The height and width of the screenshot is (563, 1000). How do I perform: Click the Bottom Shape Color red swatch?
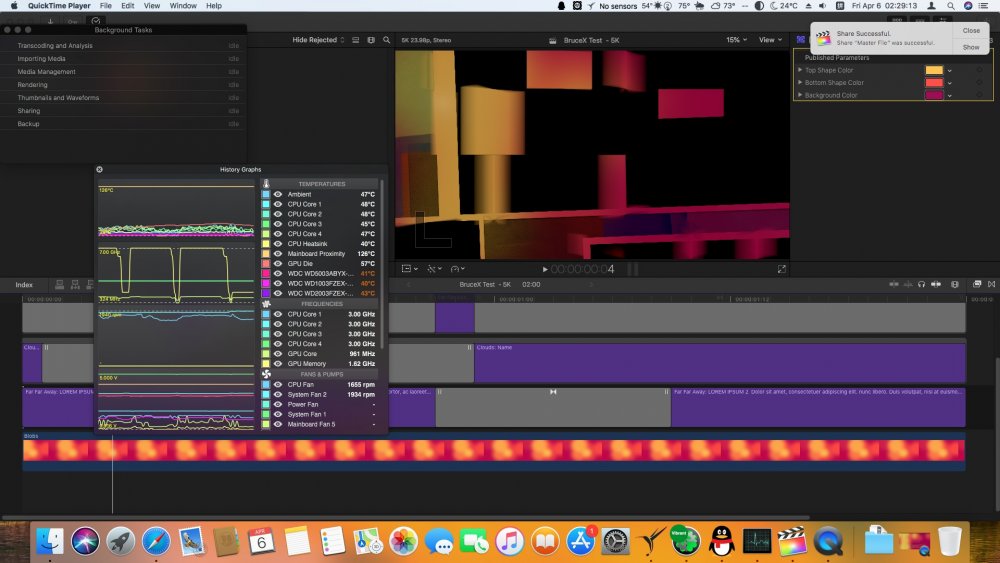[x=934, y=82]
